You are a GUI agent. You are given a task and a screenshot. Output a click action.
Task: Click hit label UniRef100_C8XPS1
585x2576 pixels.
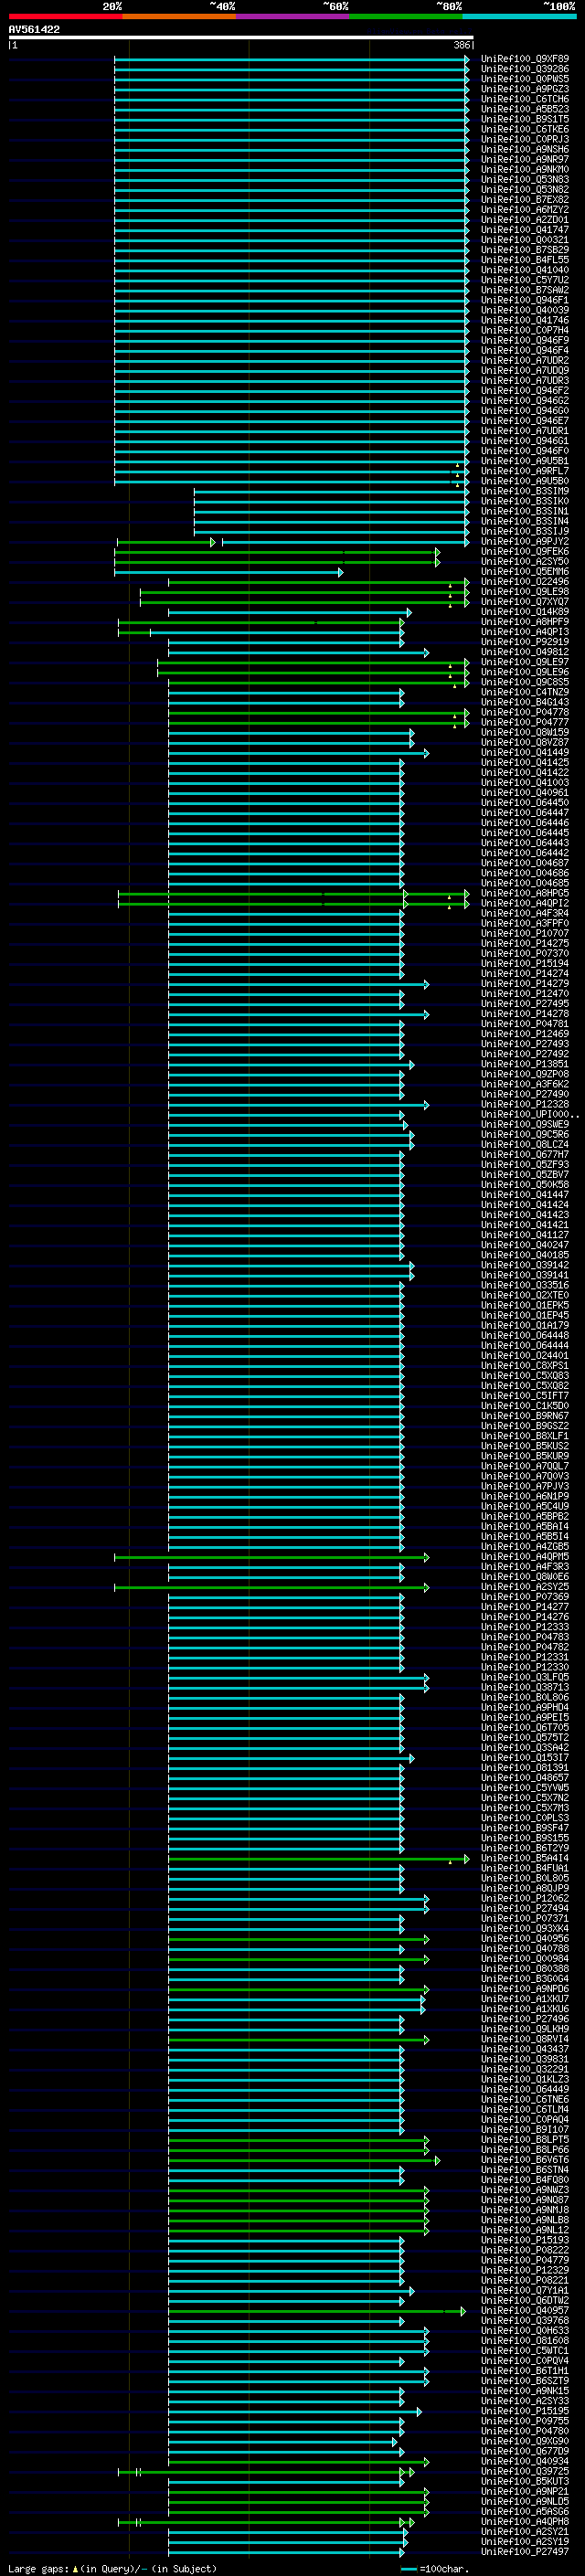[x=525, y=1365]
